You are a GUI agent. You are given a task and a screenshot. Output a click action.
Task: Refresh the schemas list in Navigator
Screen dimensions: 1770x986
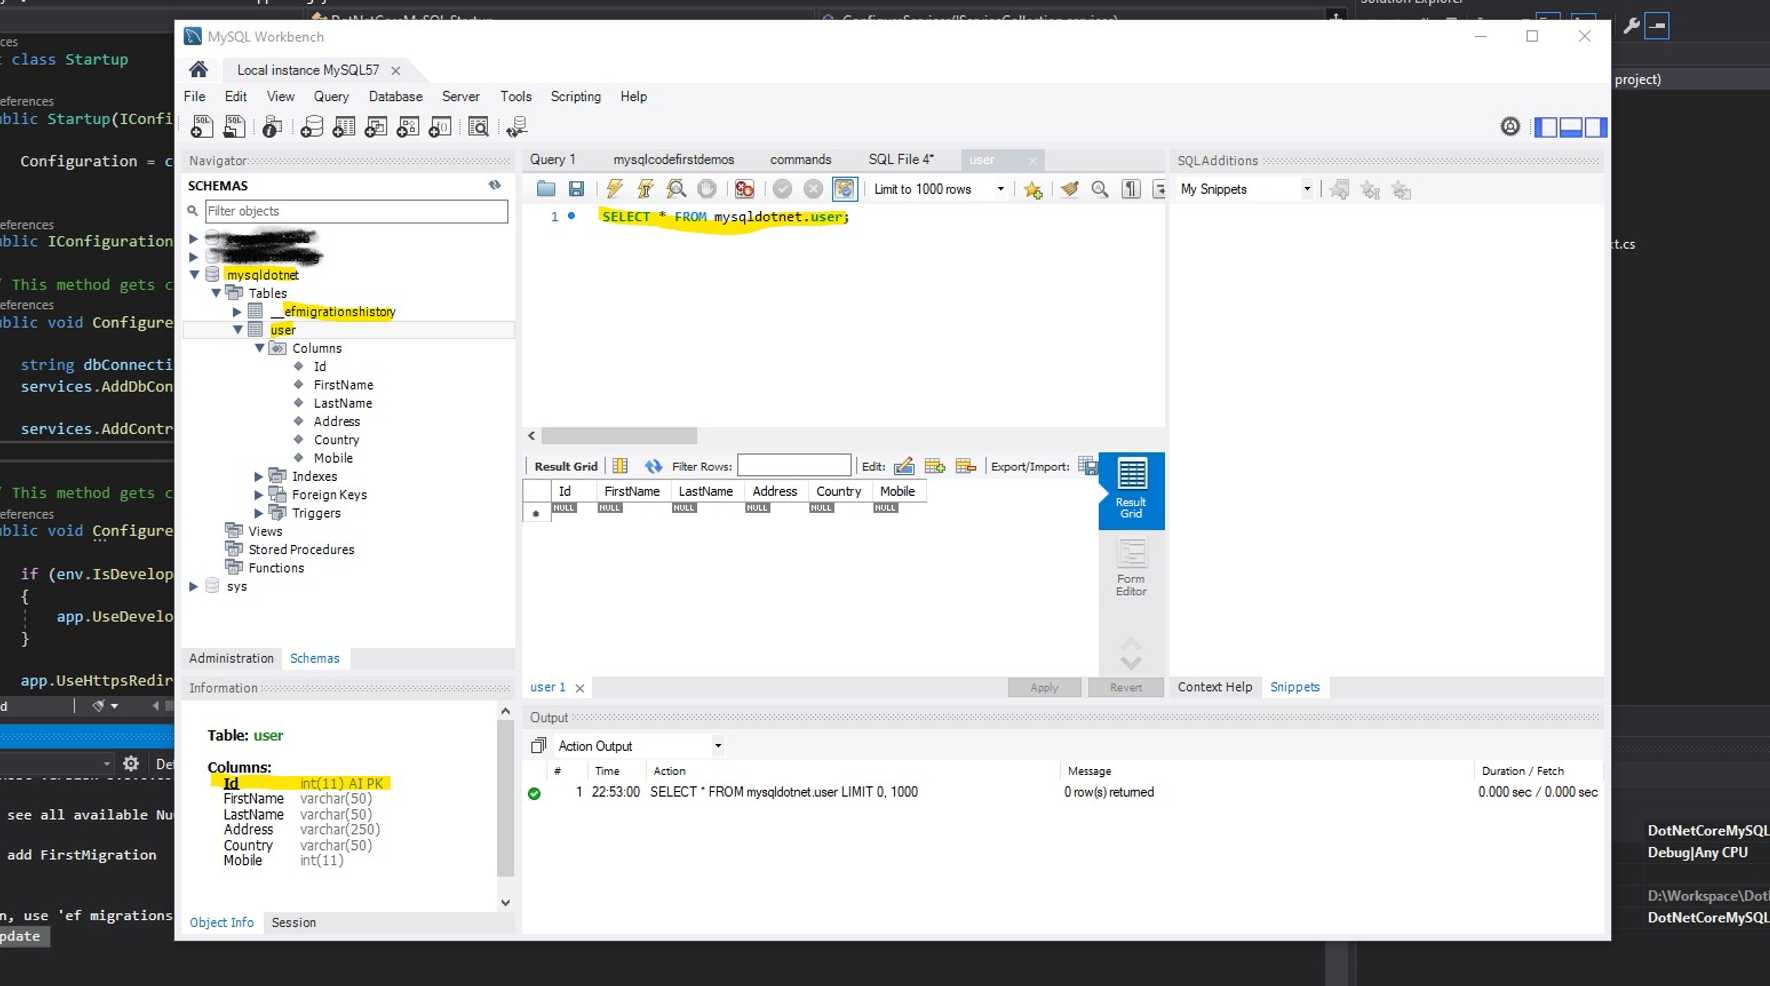coord(494,185)
